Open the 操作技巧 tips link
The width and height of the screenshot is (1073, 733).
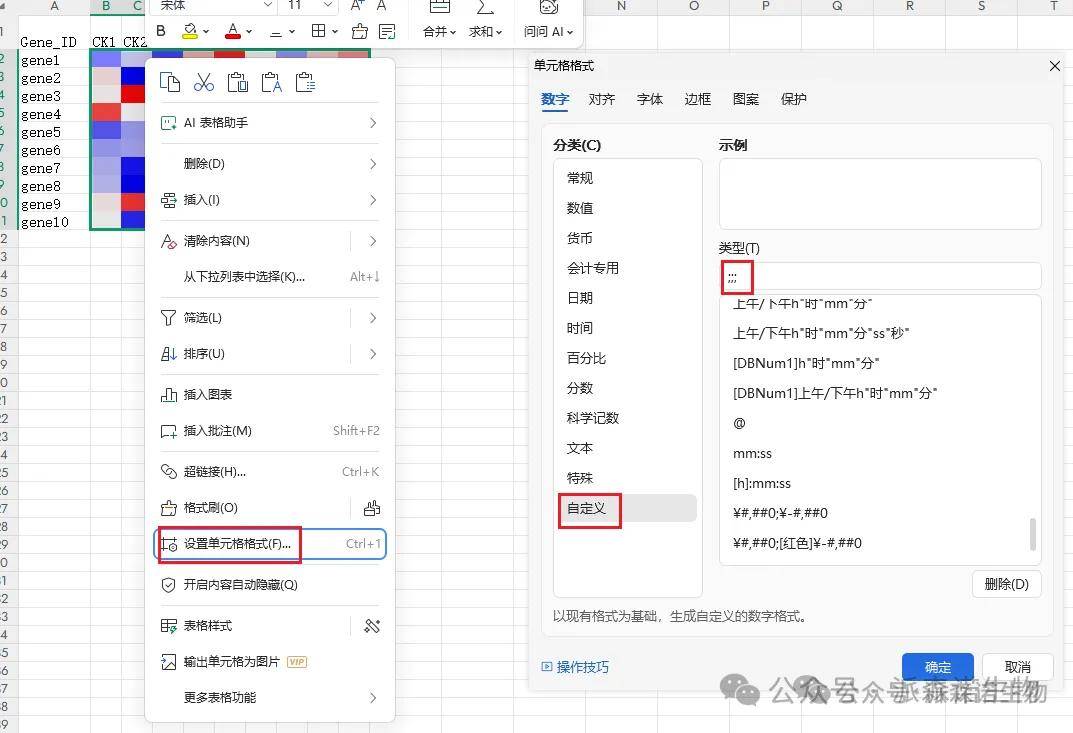tap(582, 667)
